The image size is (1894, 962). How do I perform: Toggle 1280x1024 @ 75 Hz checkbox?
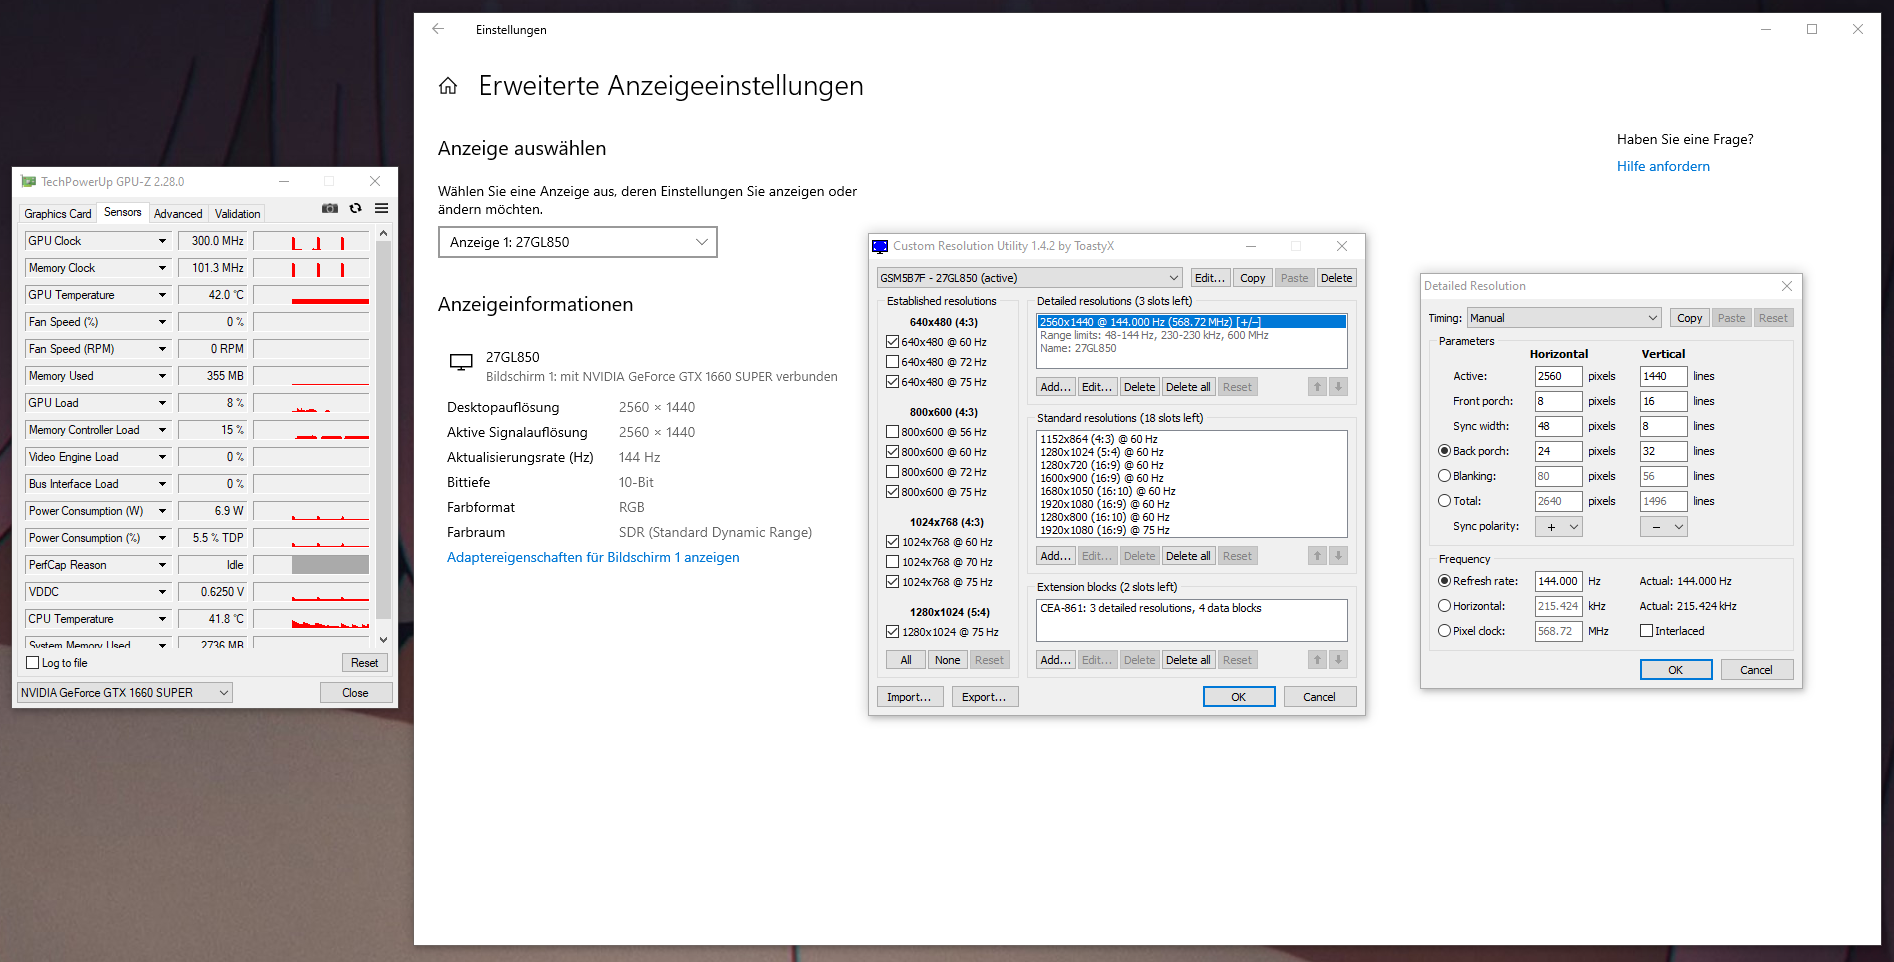click(892, 632)
